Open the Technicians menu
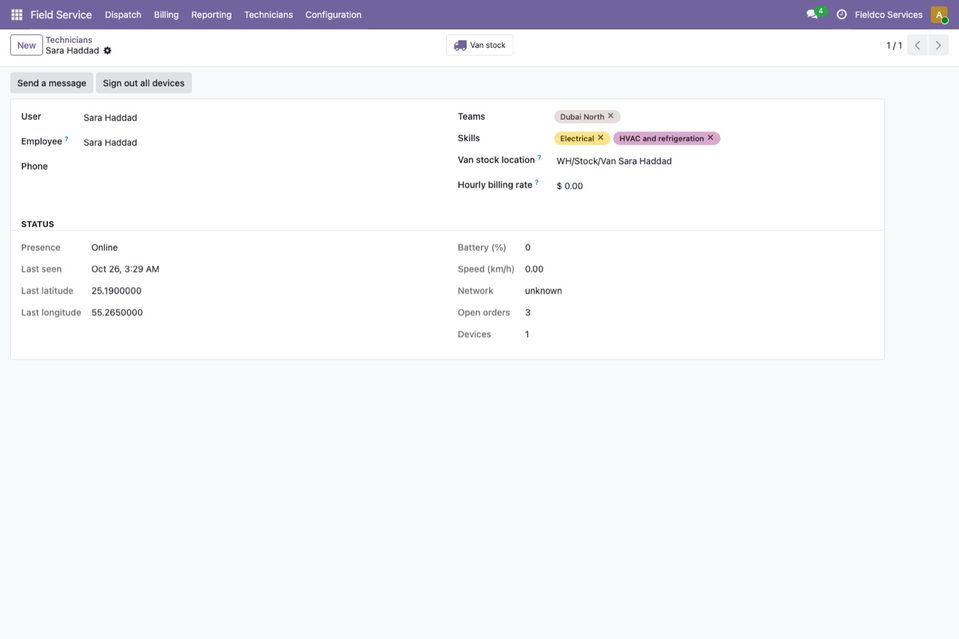 [x=268, y=15]
